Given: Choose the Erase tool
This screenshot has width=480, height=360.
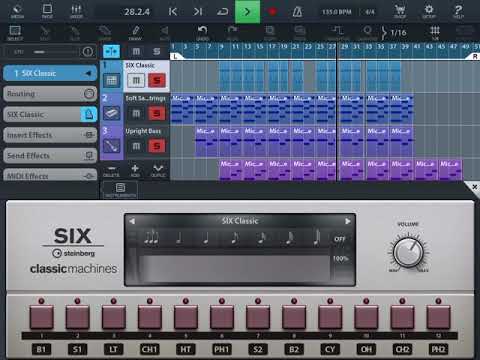Looking at the screenshot, I should [105, 33].
